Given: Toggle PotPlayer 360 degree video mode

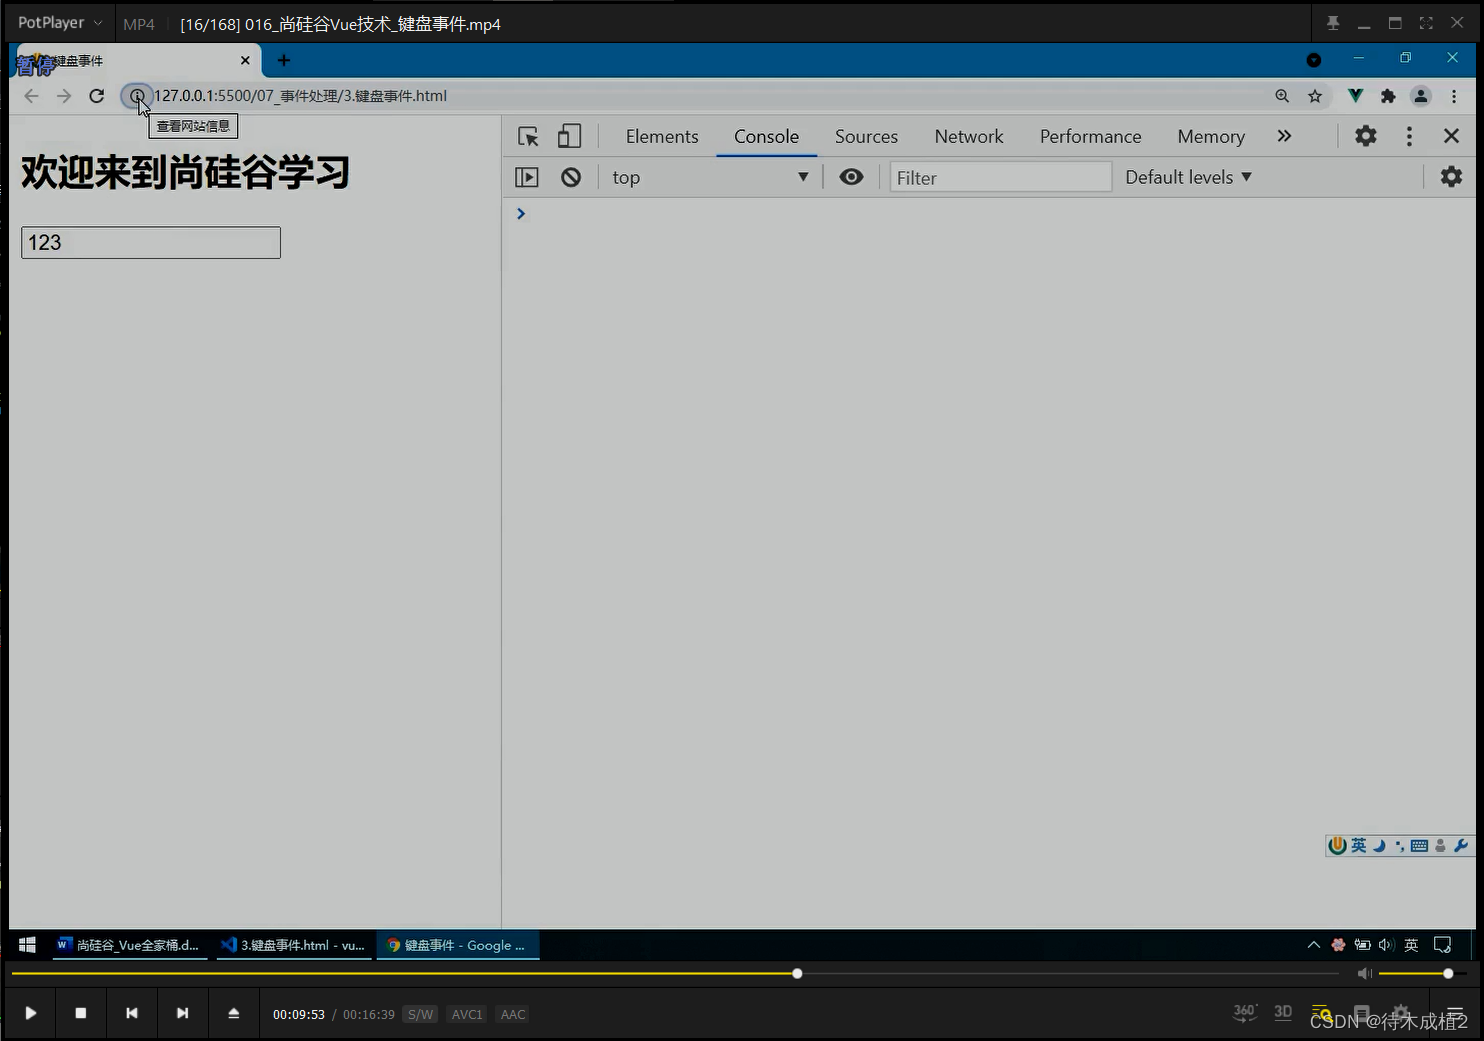Looking at the screenshot, I should [1245, 1012].
